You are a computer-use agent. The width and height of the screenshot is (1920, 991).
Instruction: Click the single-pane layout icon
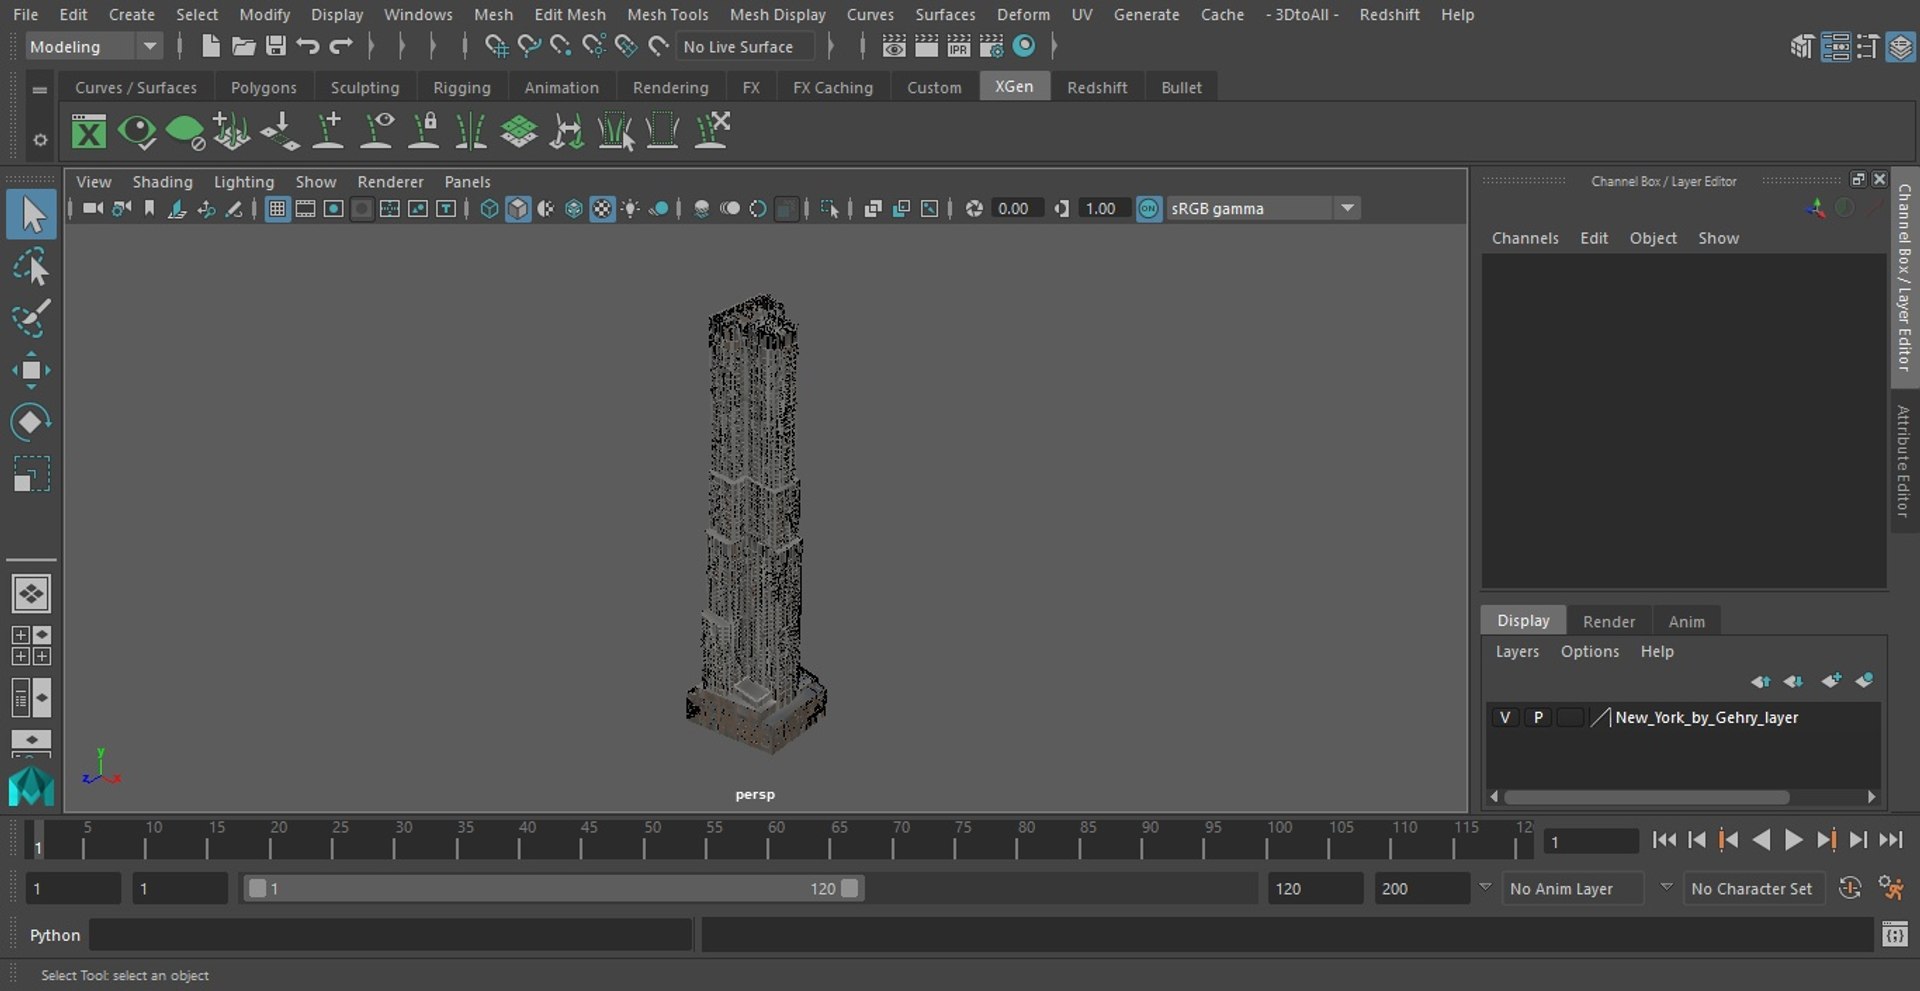click(31, 594)
